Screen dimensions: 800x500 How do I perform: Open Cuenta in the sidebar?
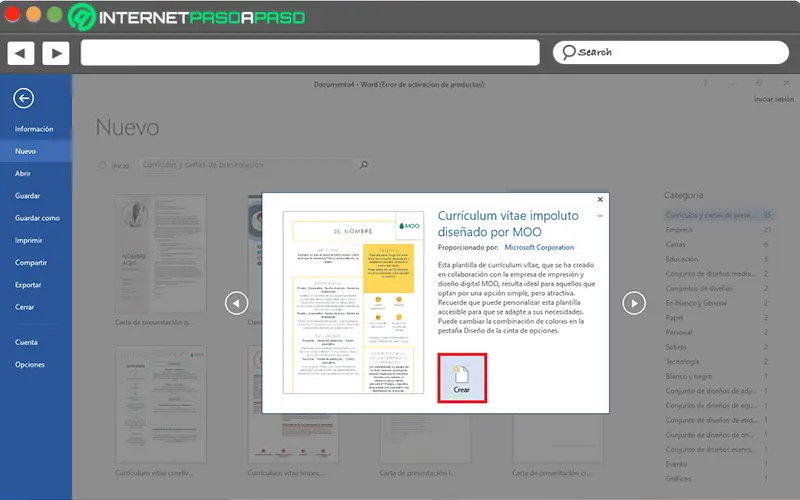26,342
